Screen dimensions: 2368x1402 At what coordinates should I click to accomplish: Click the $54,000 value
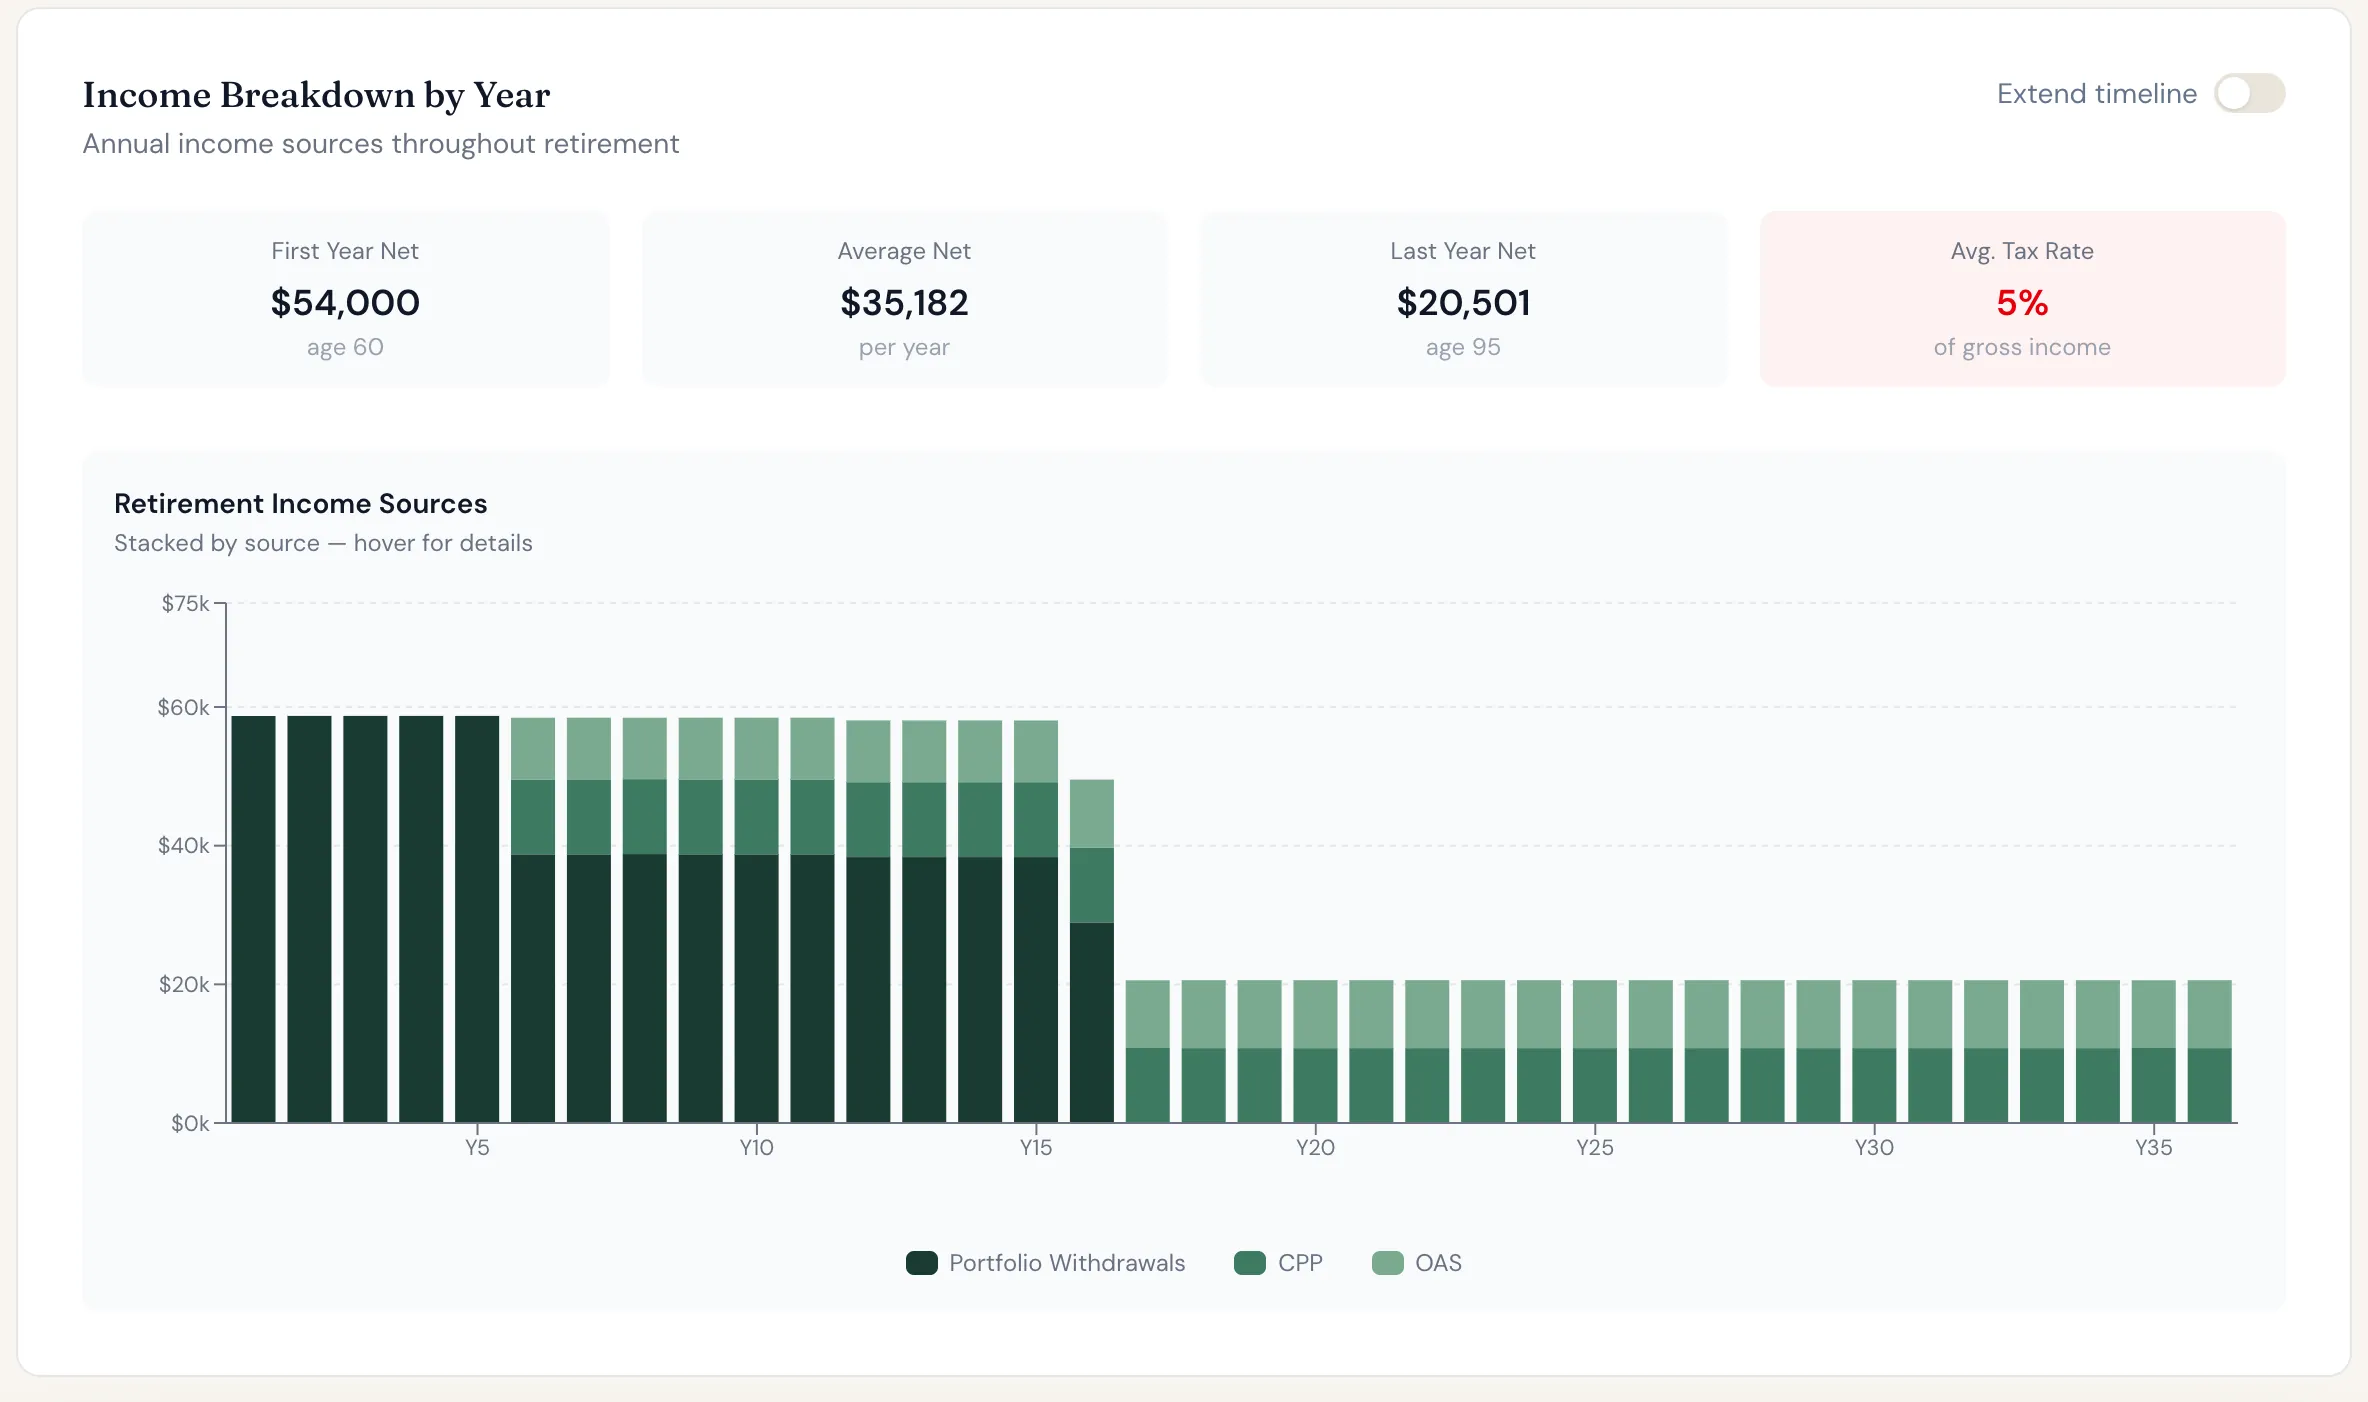pos(345,303)
